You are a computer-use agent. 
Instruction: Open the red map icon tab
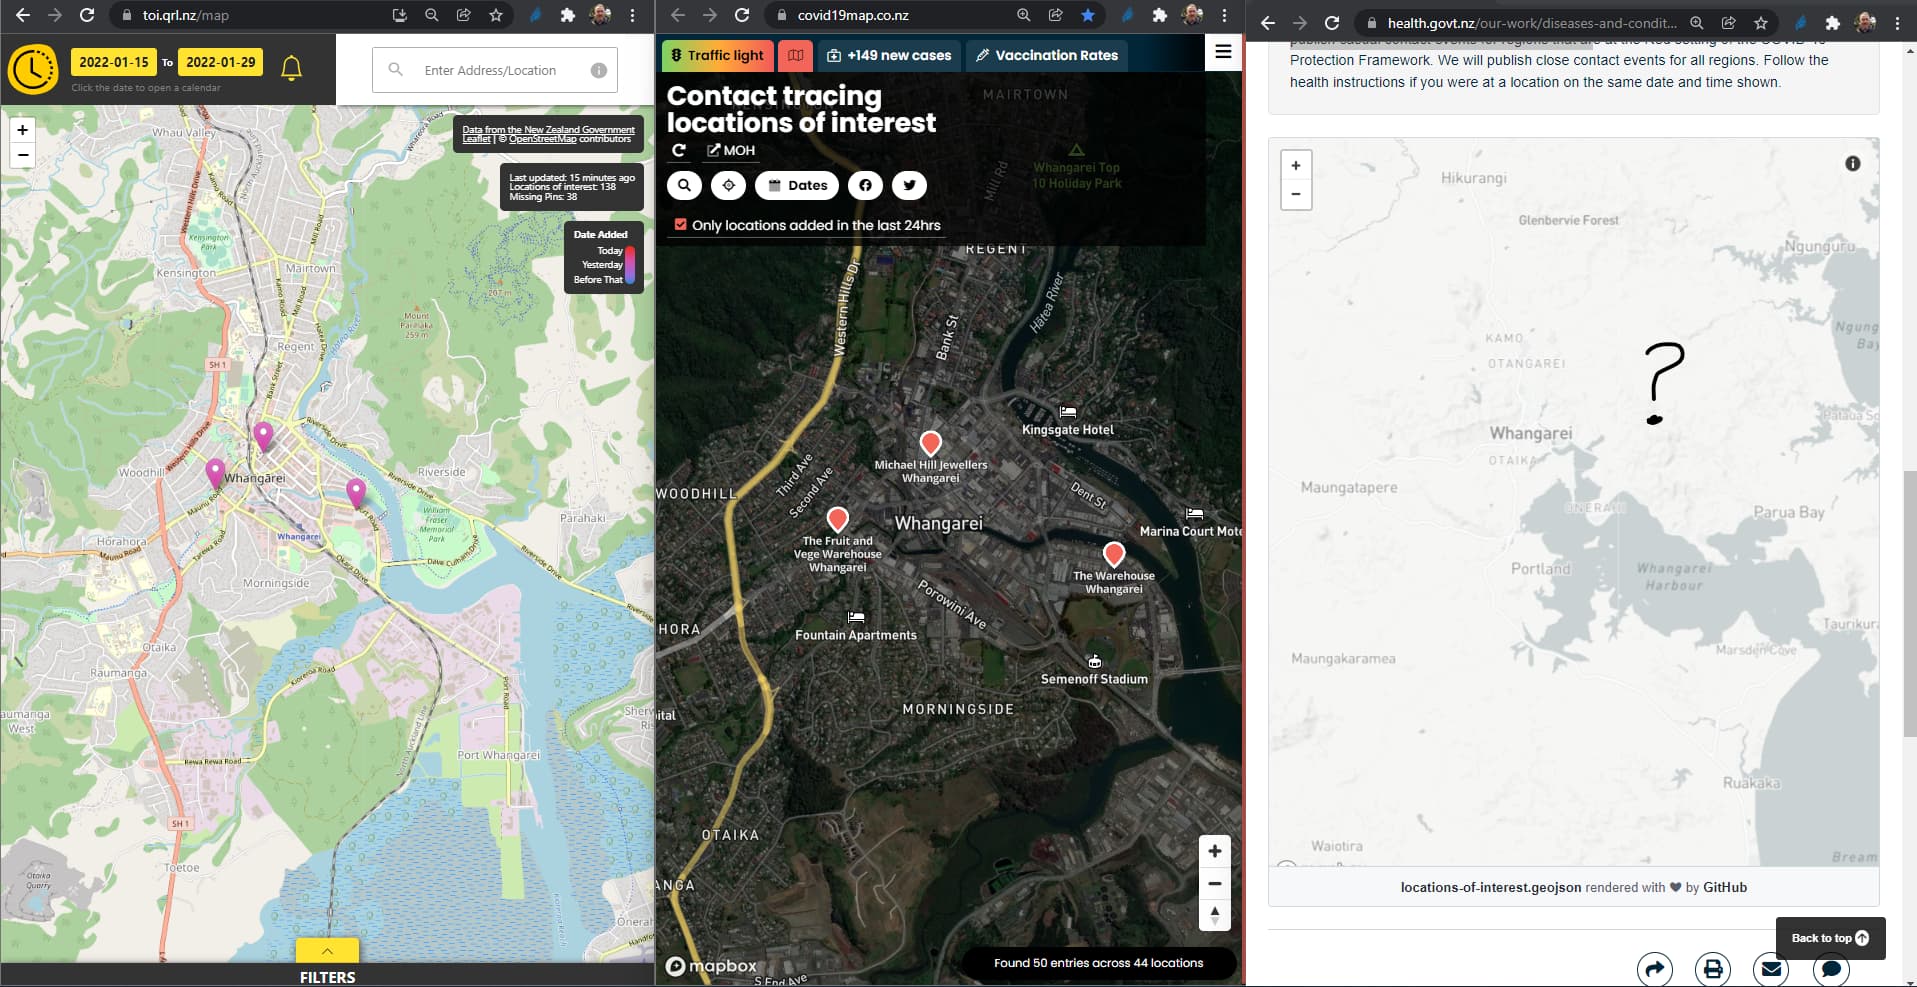(x=795, y=56)
